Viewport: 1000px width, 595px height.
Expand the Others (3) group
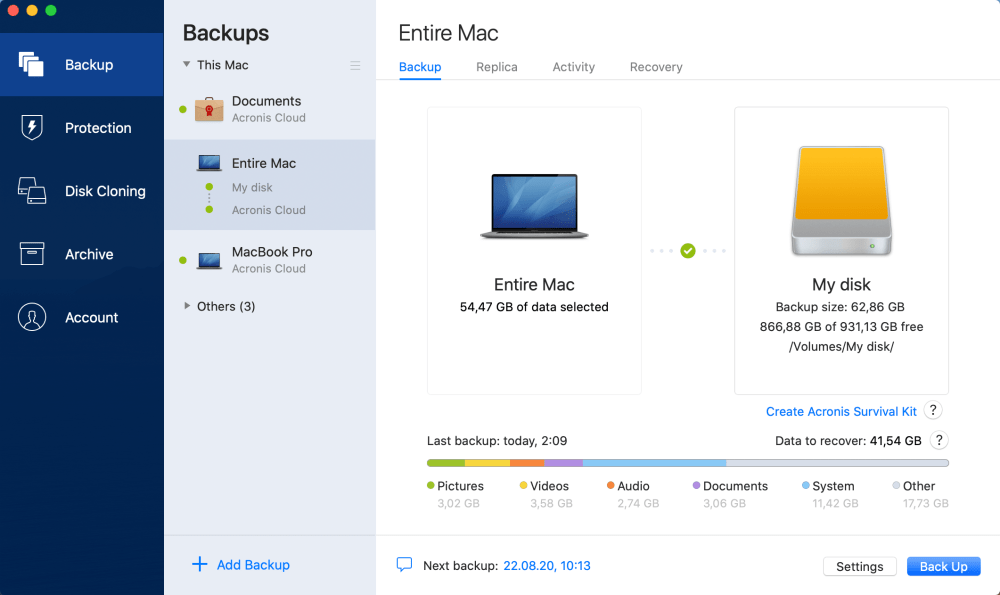[x=187, y=306]
